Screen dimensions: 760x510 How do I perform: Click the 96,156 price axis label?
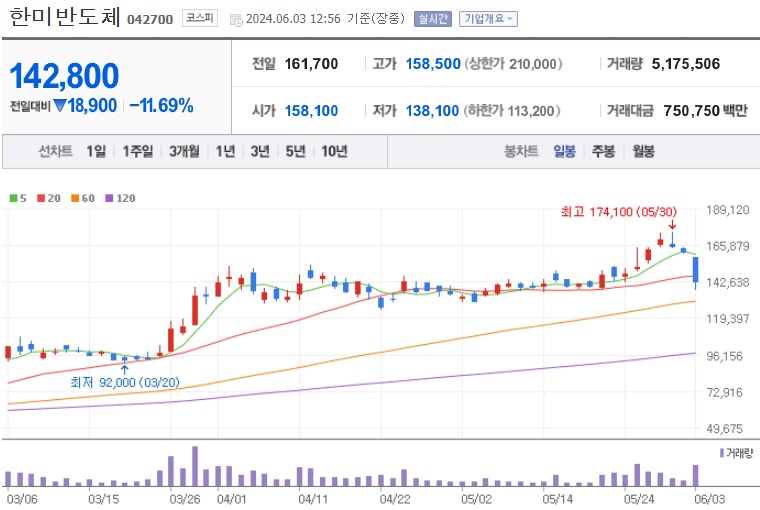[724, 356]
